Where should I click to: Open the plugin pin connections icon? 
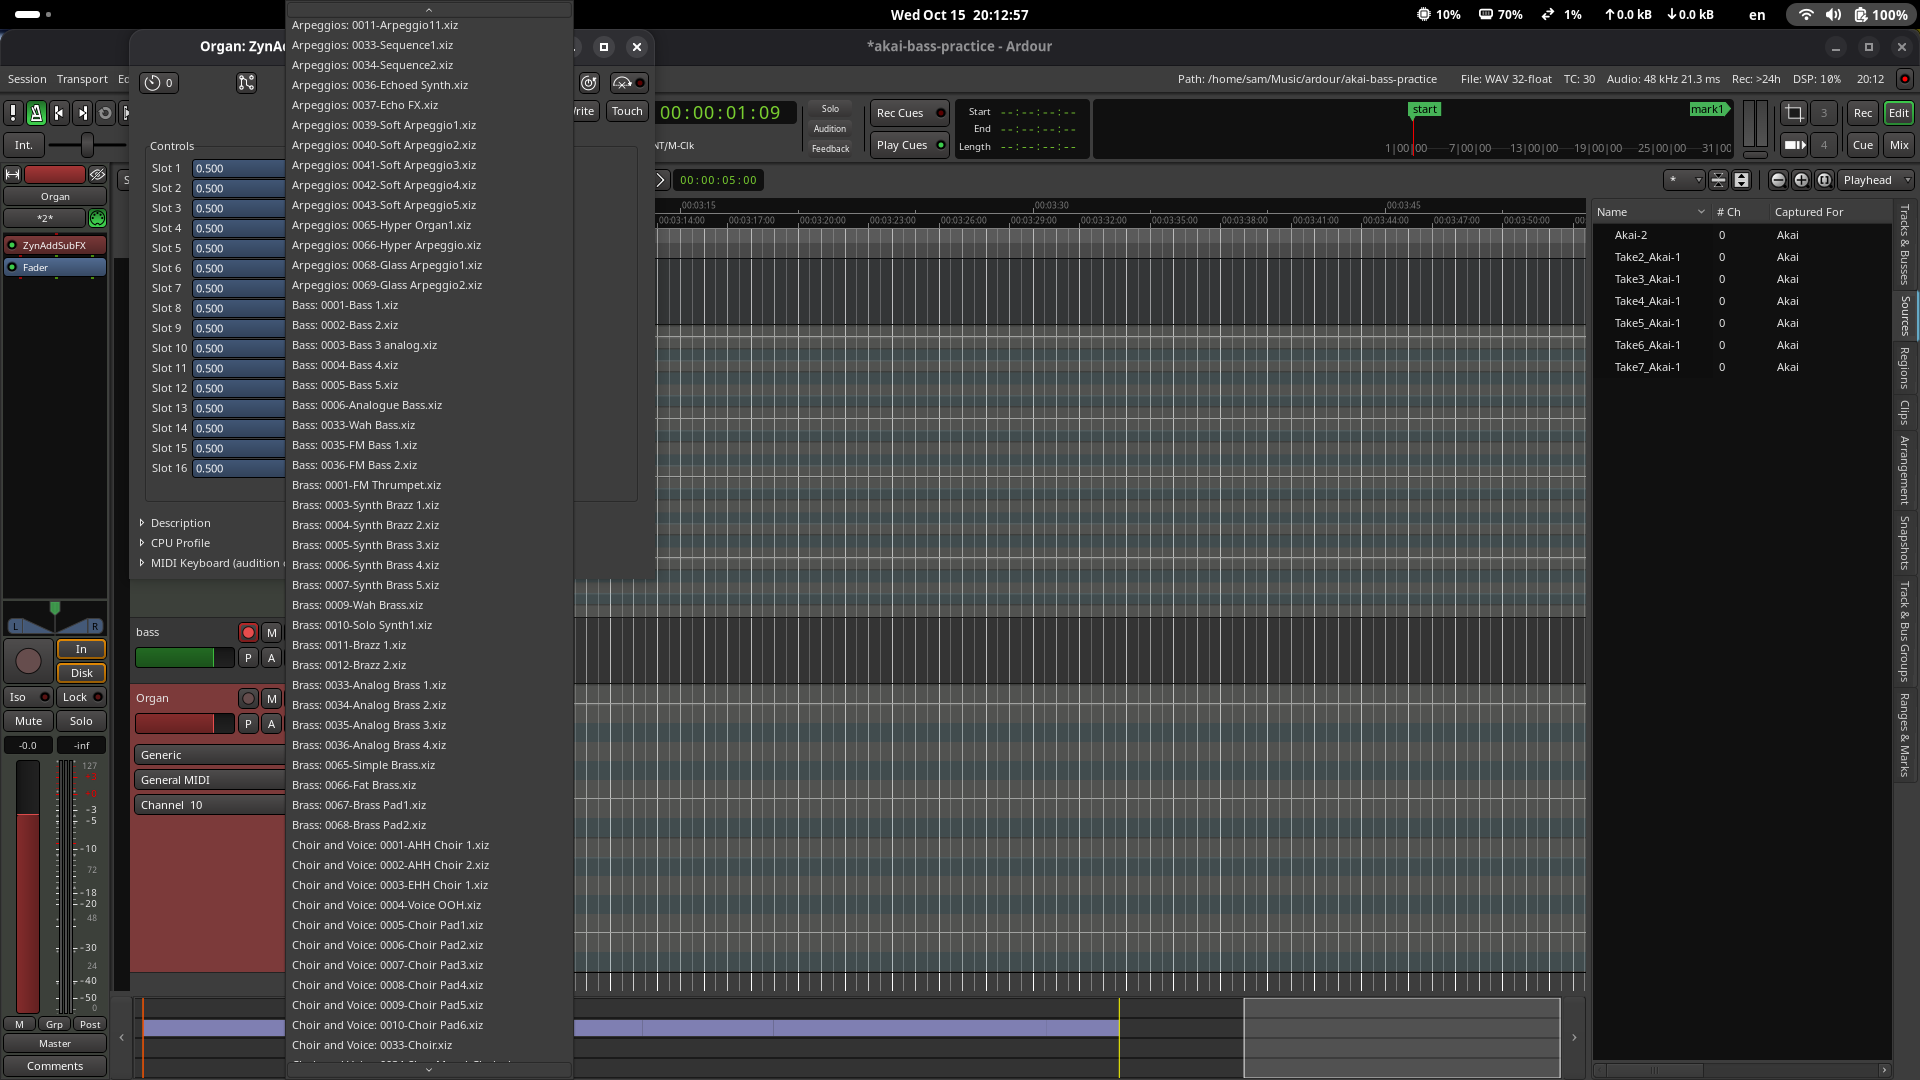246,83
